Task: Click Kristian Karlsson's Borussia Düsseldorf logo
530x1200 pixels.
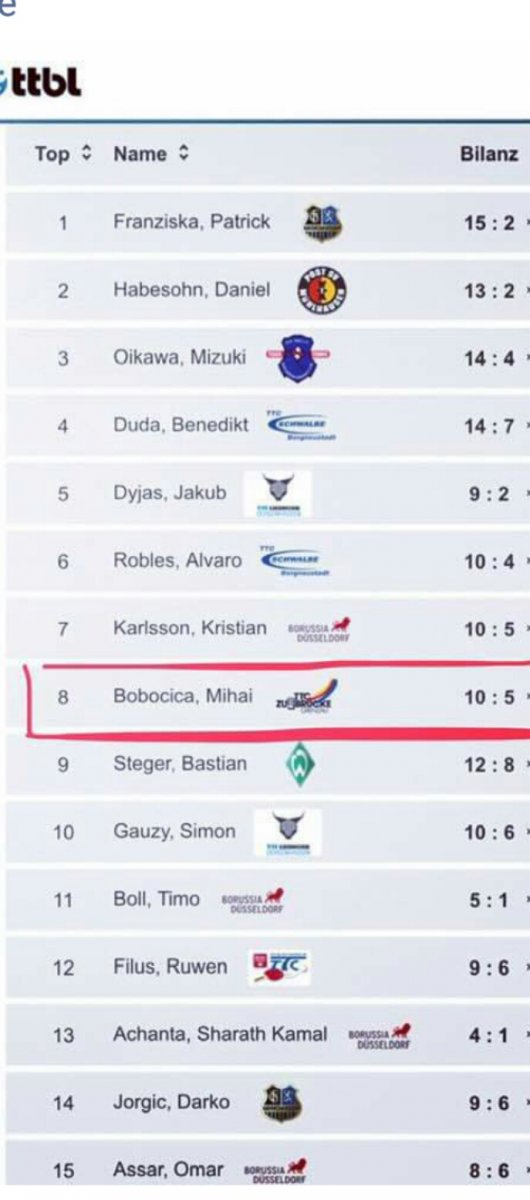Action: [320, 628]
